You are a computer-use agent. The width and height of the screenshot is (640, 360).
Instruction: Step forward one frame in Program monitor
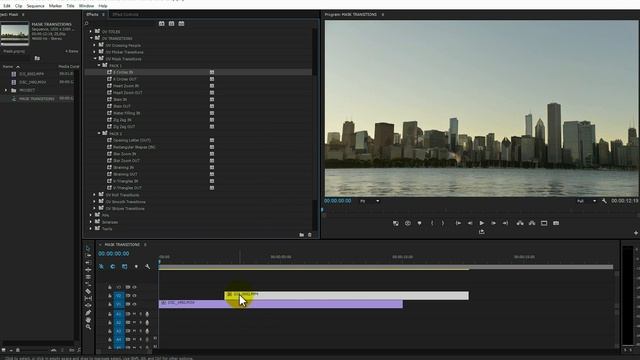pyautogui.click(x=493, y=223)
